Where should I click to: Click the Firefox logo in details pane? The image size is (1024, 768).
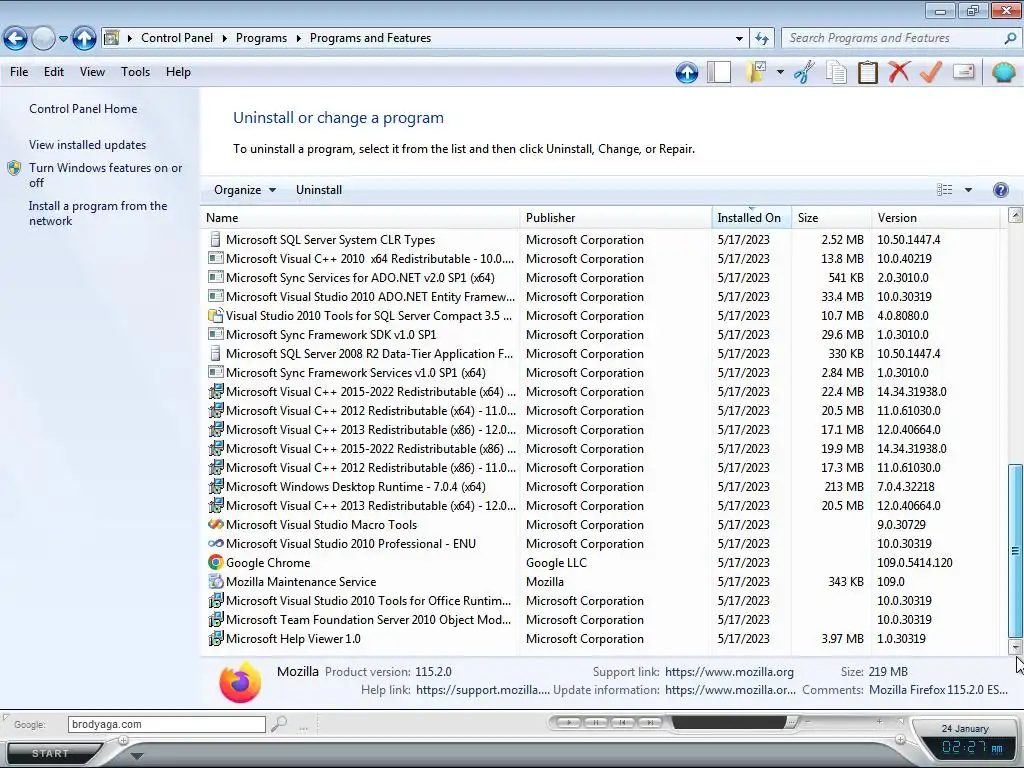(x=240, y=682)
